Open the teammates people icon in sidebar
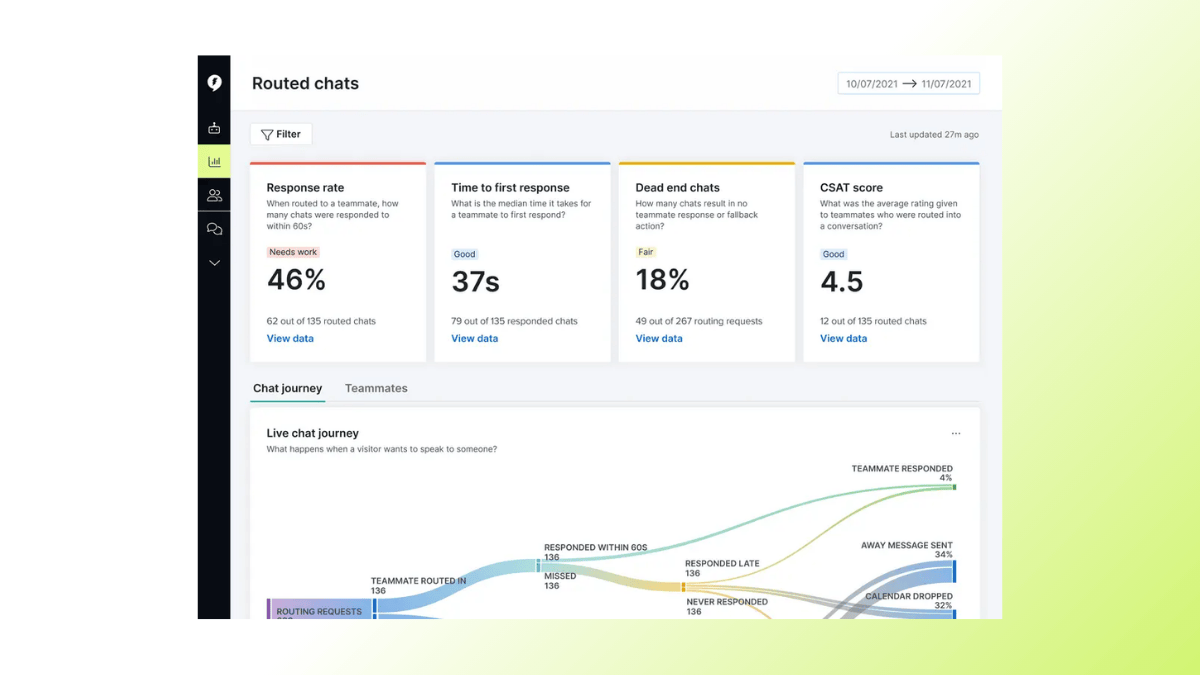Screen dimensions: 1200x675 pos(214,194)
